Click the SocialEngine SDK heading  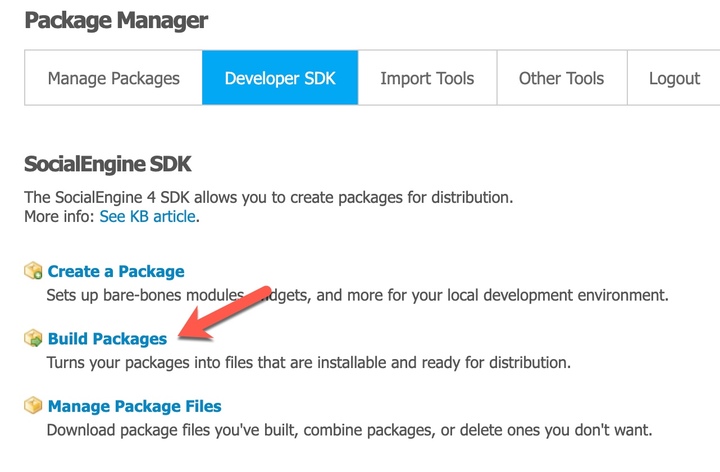tap(108, 164)
